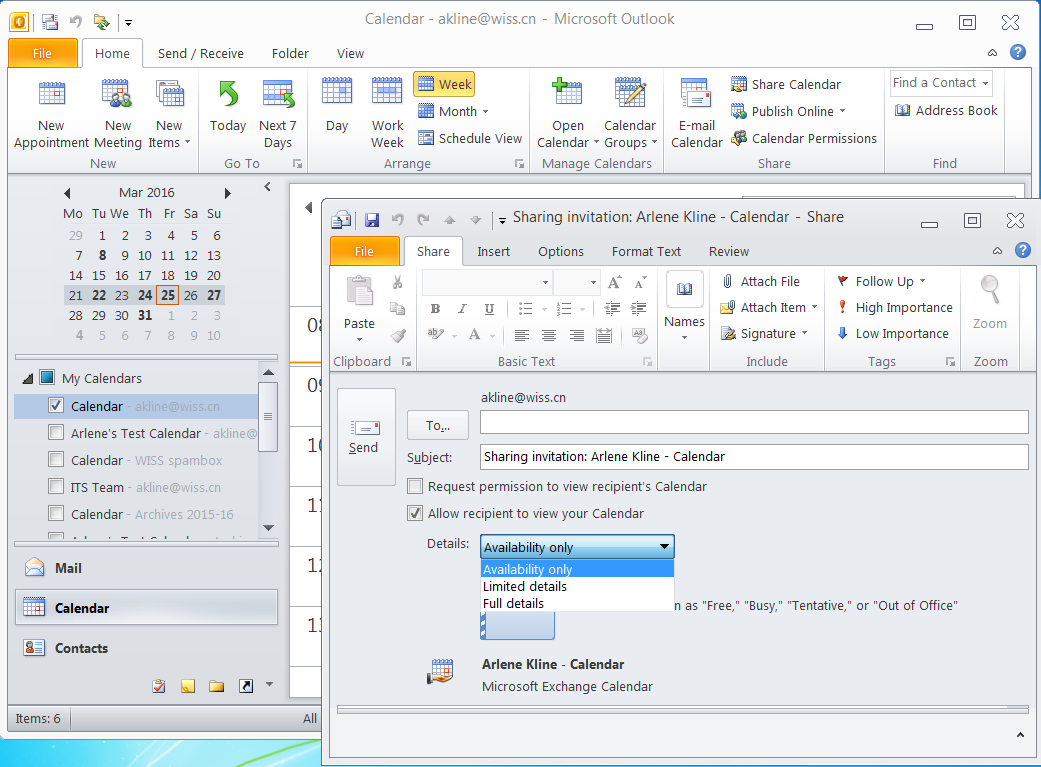
Task: Uncheck Allow recipient to view your Calendar
Action: click(415, 513)
